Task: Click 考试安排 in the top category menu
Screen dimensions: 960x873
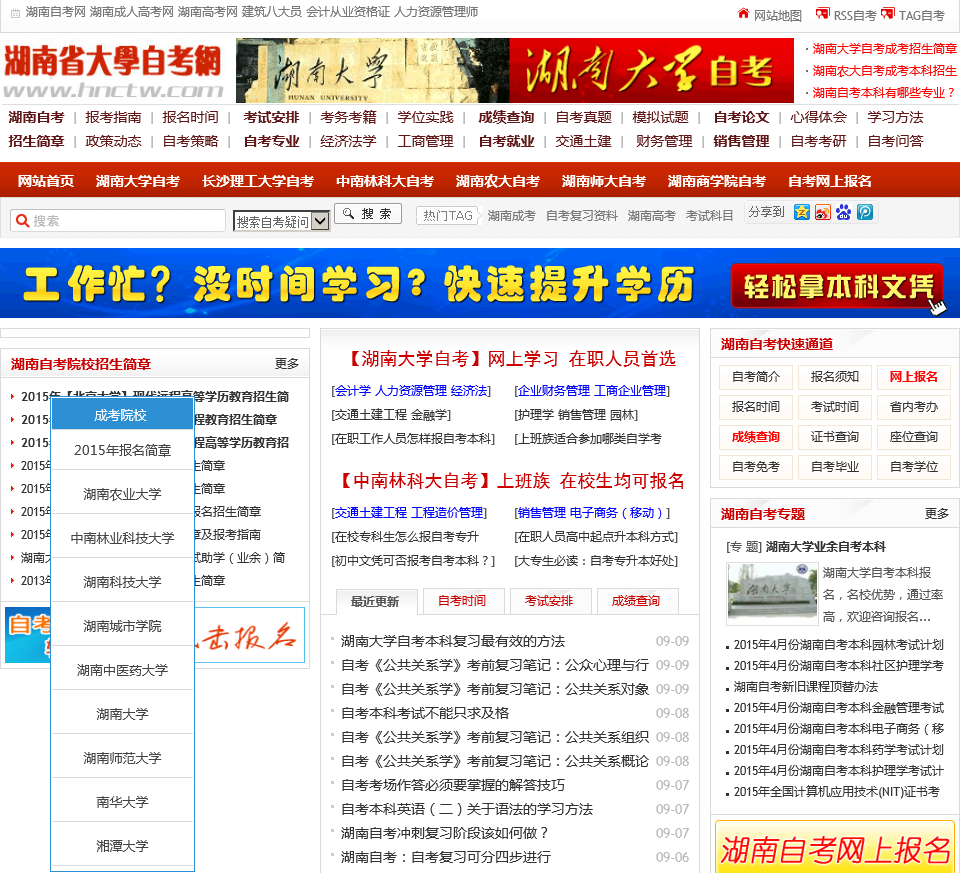Action: (271, 117)
